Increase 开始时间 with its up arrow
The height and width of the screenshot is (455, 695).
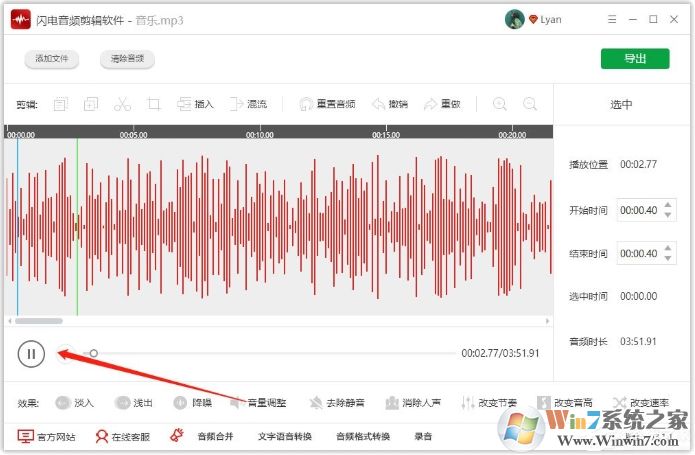(x=668, y=205)
